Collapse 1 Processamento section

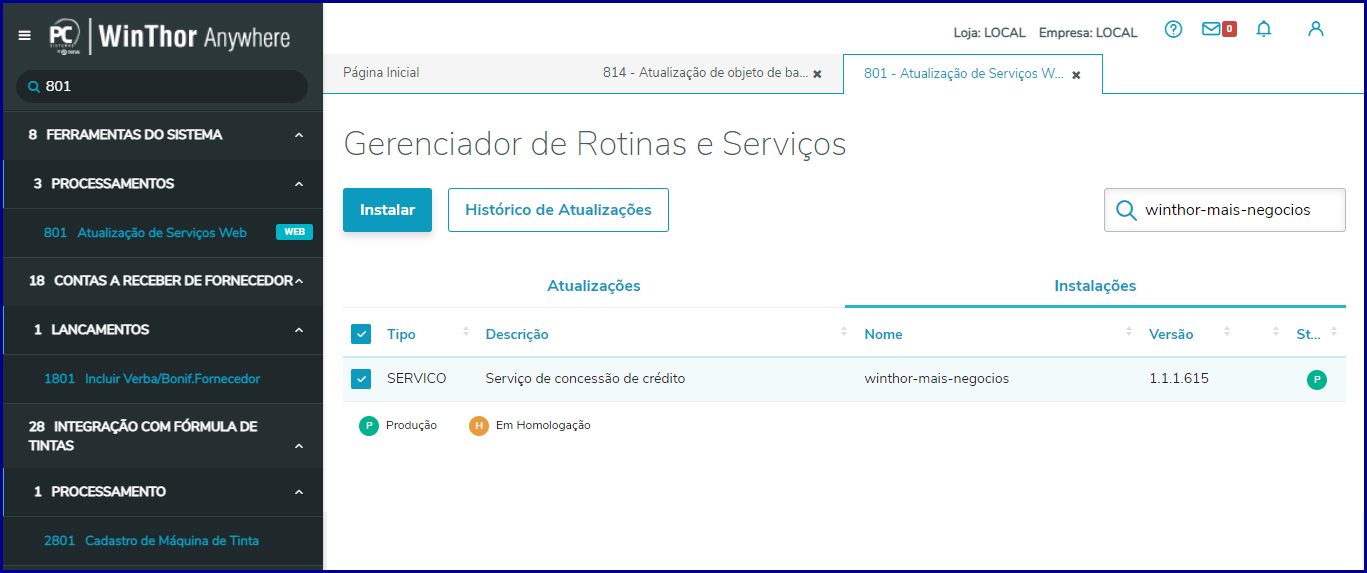[299, 492]
